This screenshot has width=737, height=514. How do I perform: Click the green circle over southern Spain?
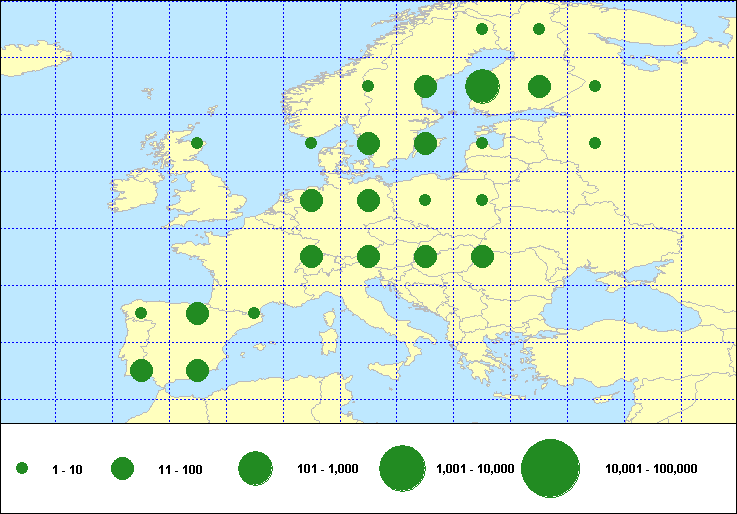coord(197,370)
